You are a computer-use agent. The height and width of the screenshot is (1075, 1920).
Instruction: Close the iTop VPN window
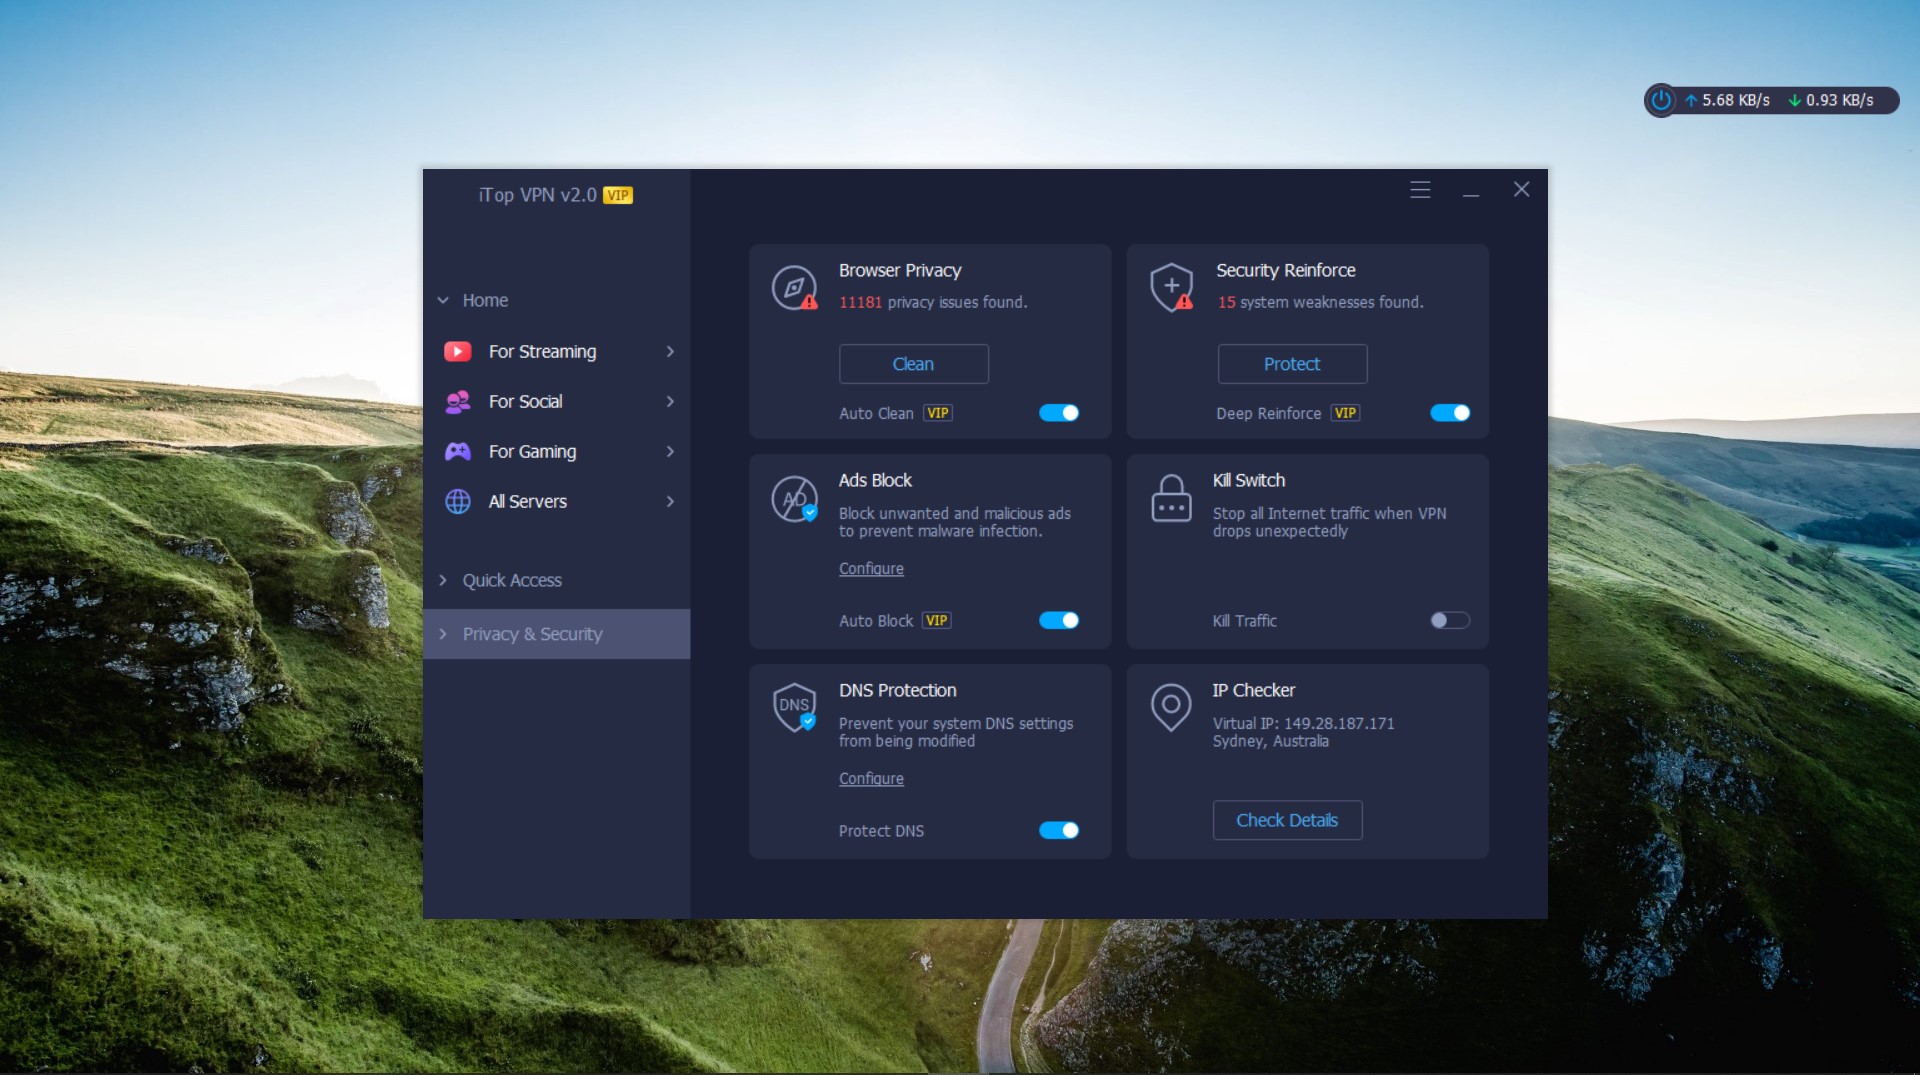coord(1522,189)
